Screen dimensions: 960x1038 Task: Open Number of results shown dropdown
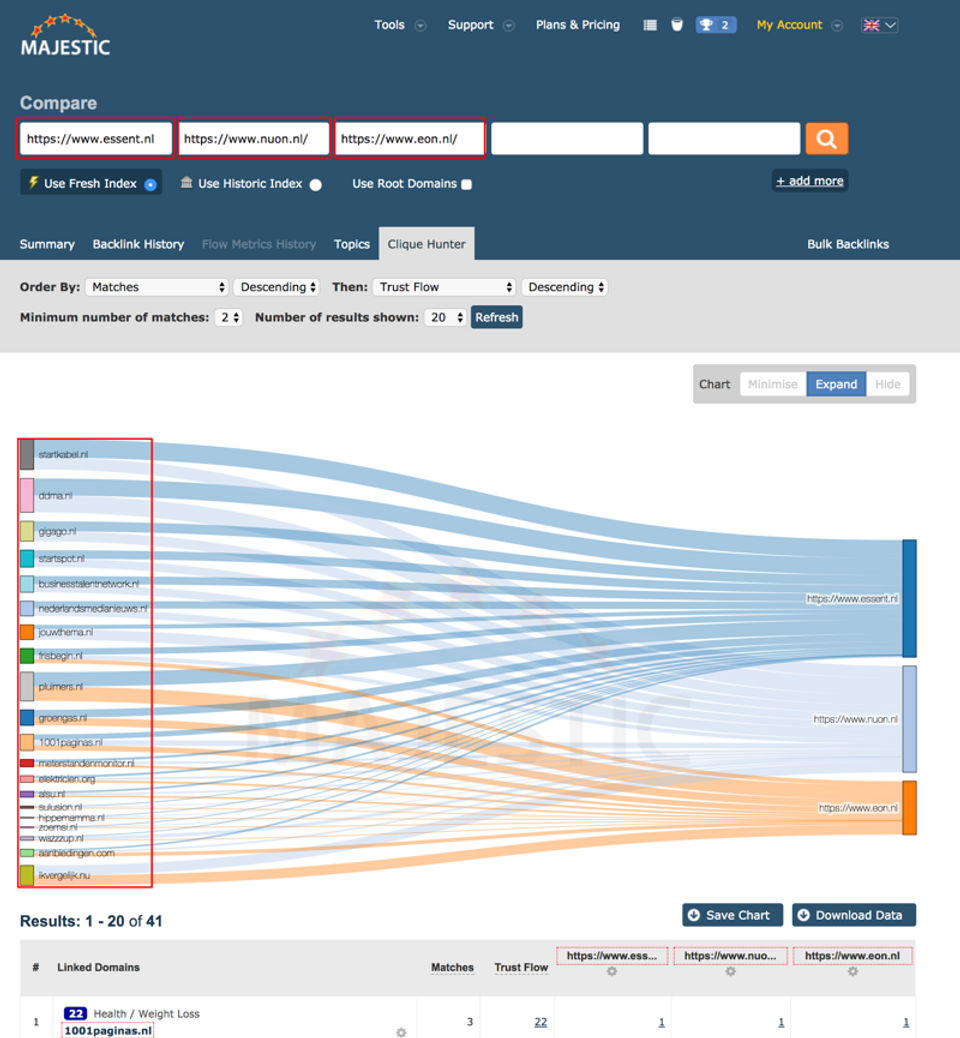[446, 317]
